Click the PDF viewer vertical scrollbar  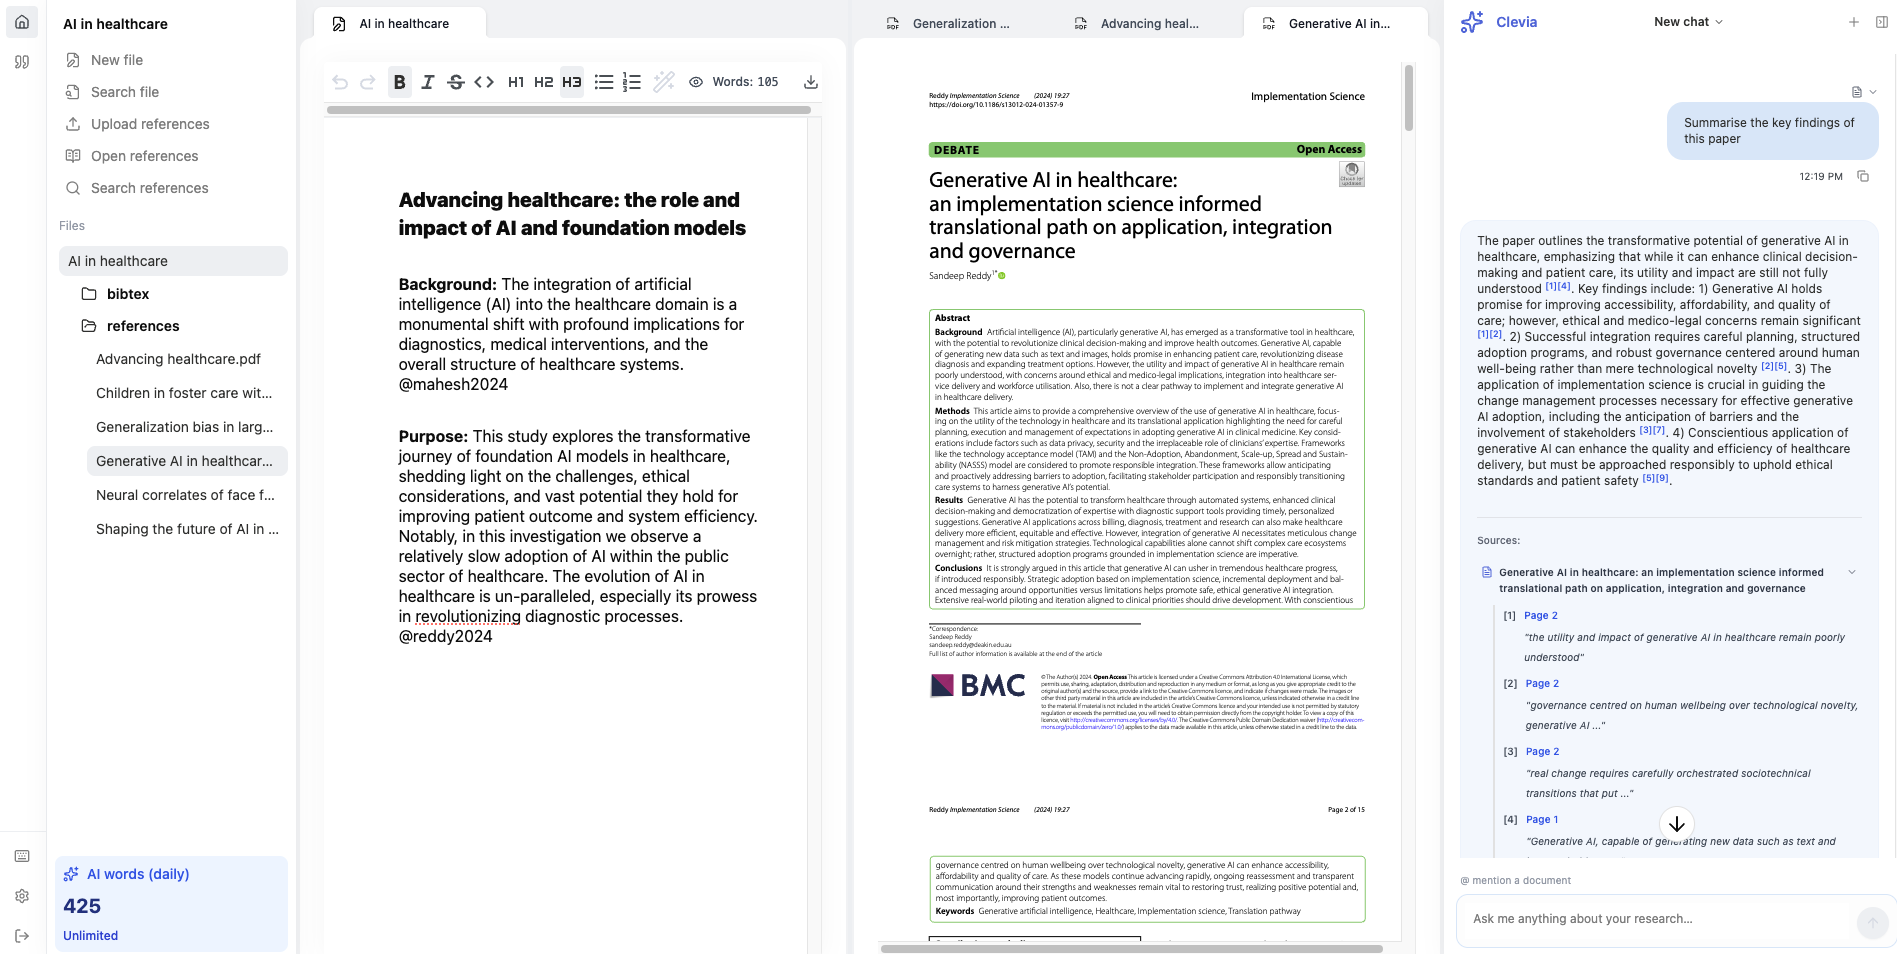point(1408,98)
